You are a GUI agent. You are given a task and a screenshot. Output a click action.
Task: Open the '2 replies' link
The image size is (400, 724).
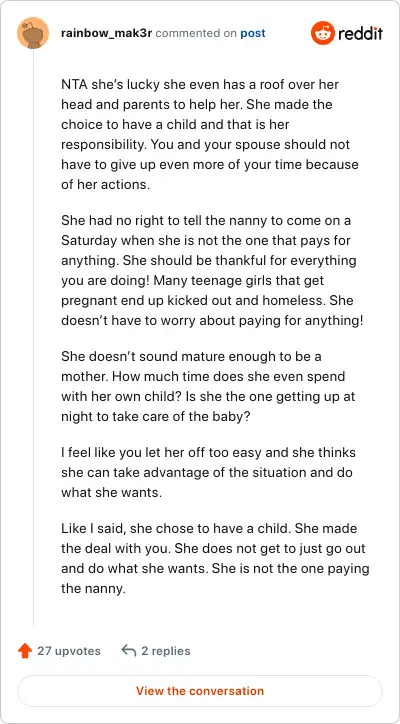click(x=166, y=651)
